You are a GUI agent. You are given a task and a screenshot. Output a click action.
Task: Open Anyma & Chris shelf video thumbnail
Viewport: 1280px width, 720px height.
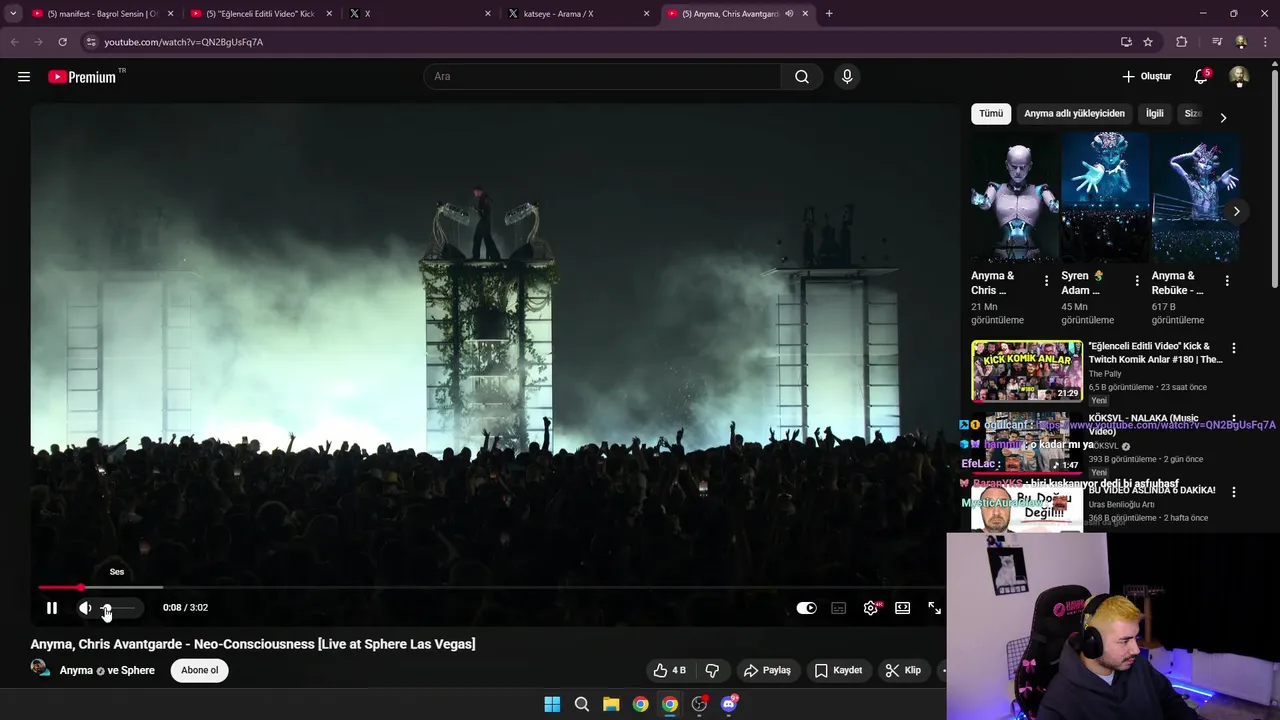pos(1015,197)
